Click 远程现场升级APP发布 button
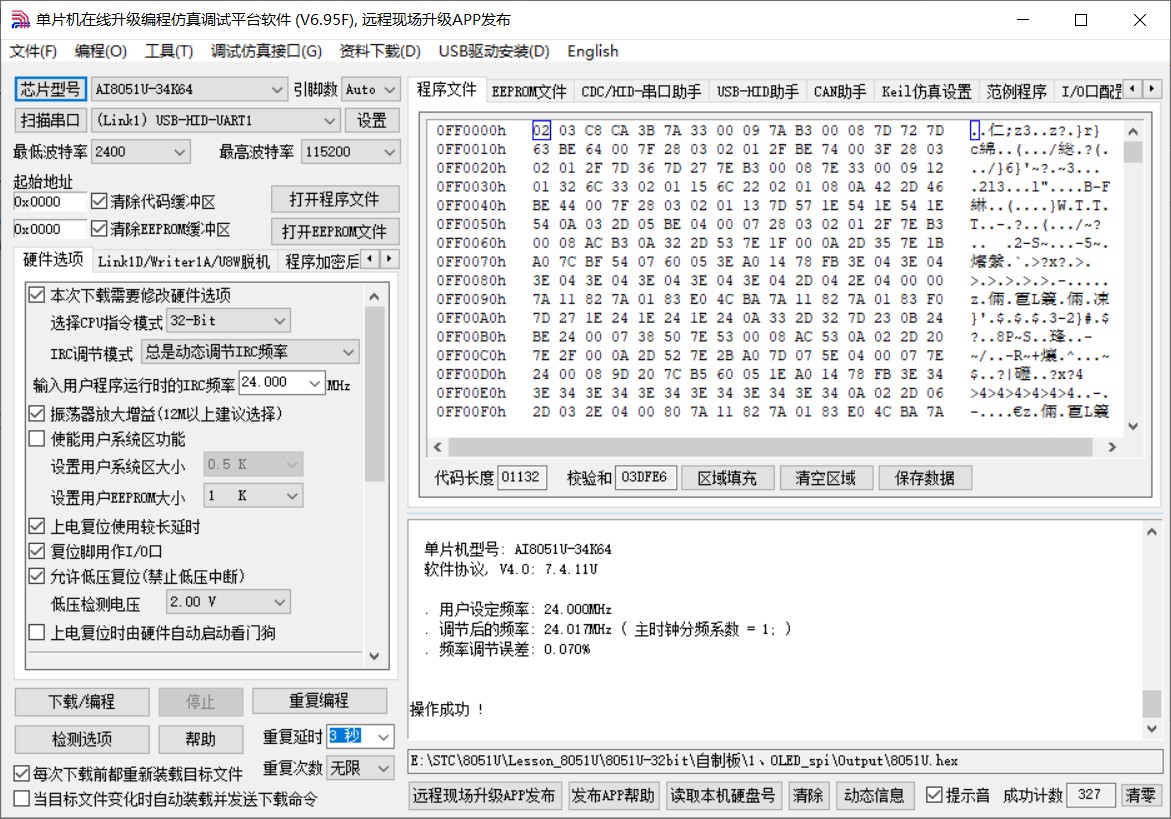 pos(484,796)
